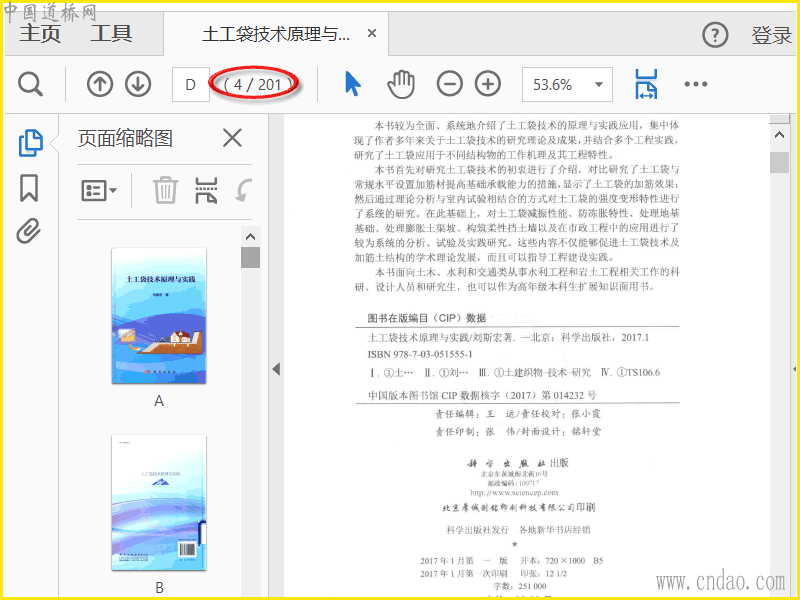Choose the selection arrow tool
The width and height of the screenshot is (800, 600).
(x=353, y=84)
